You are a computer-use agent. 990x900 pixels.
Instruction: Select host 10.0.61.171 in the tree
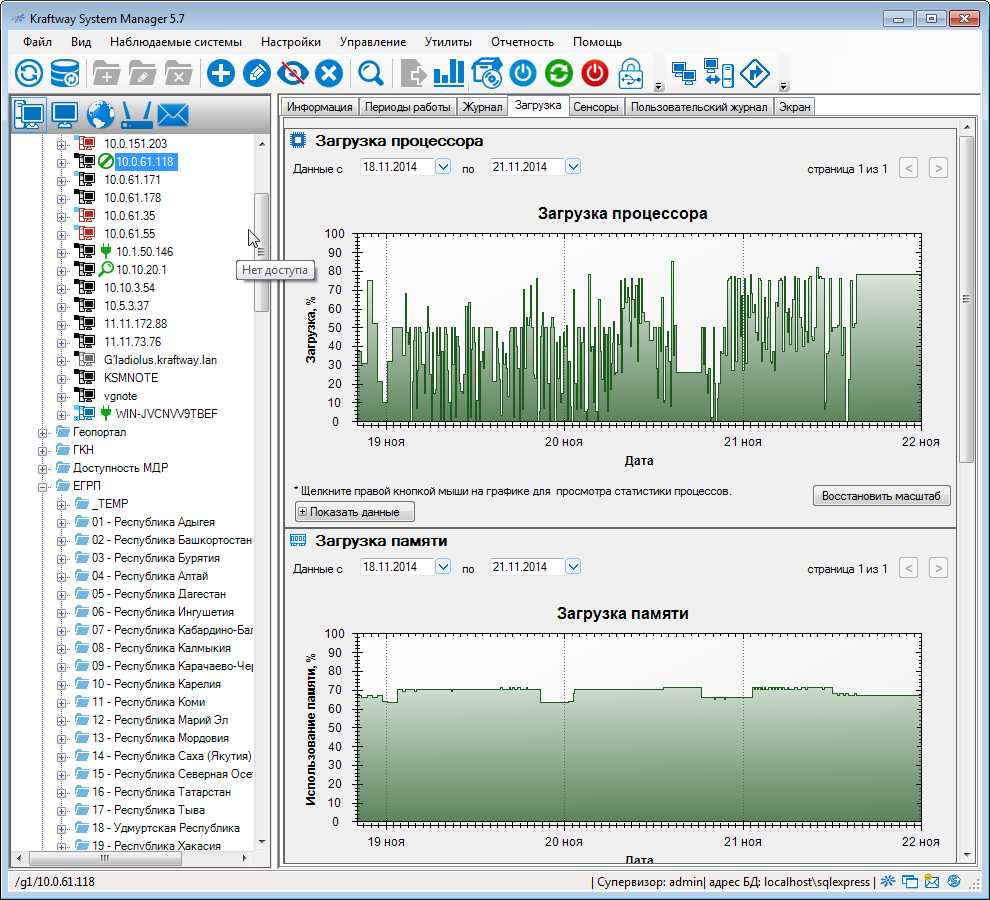tap(132, 180)
